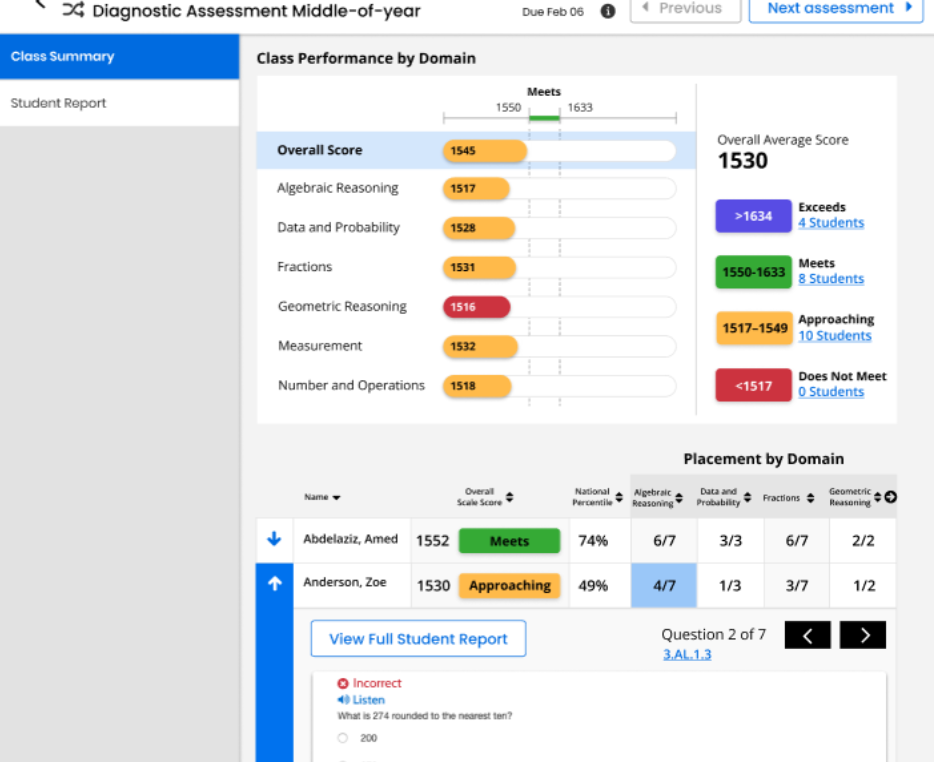Screen dimensions: 934x762
Task: Select Anderson's Algebraic Reasoning 4/7 cell
Action: pos(663,586)
